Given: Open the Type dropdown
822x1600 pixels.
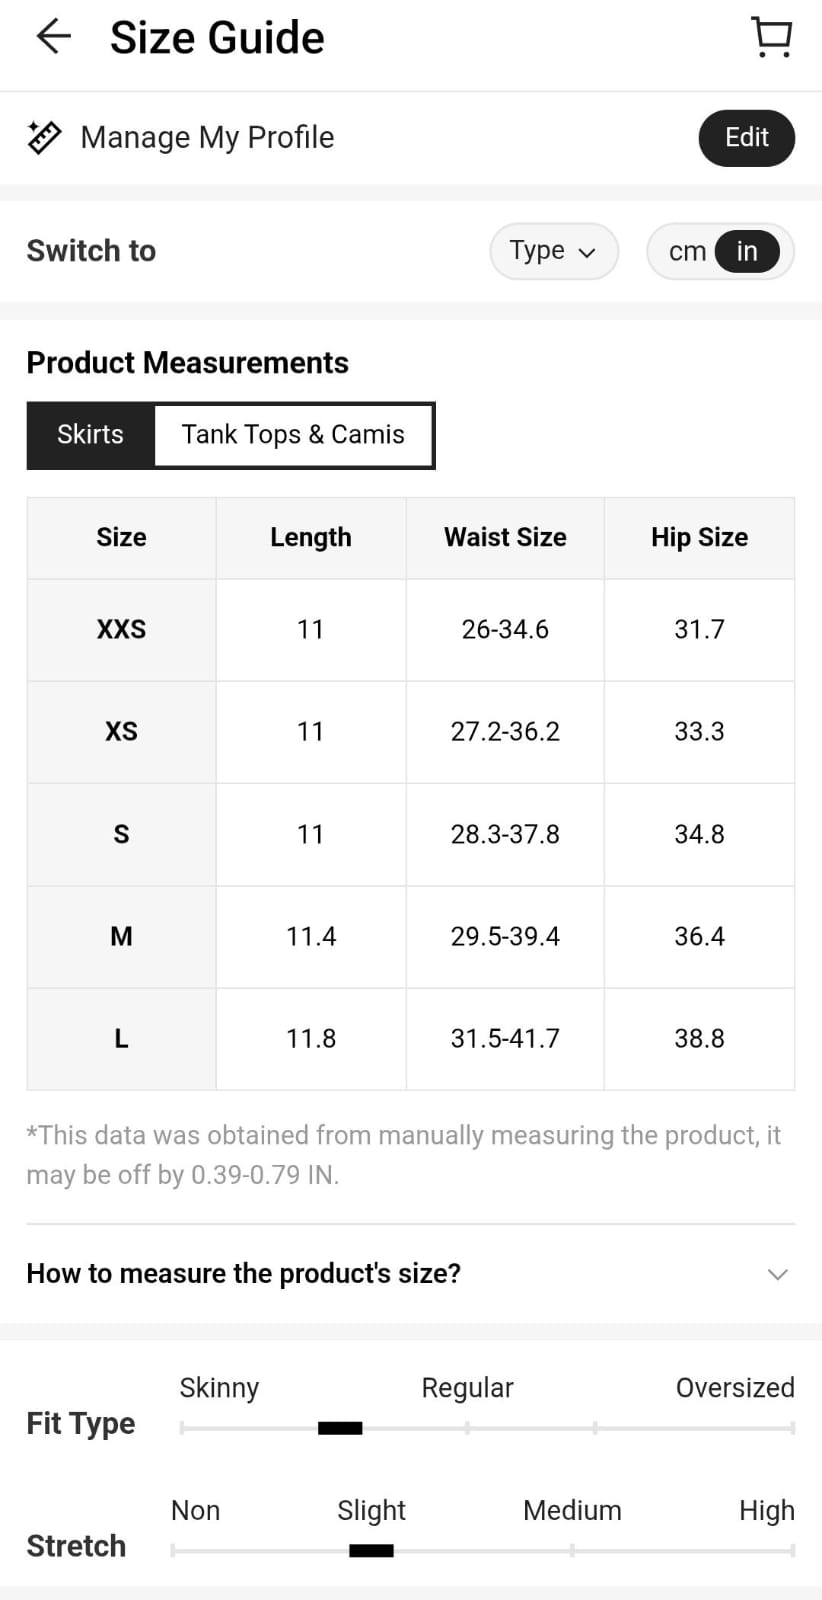Looking at the screenshot, I should click(x=553, y=251).
